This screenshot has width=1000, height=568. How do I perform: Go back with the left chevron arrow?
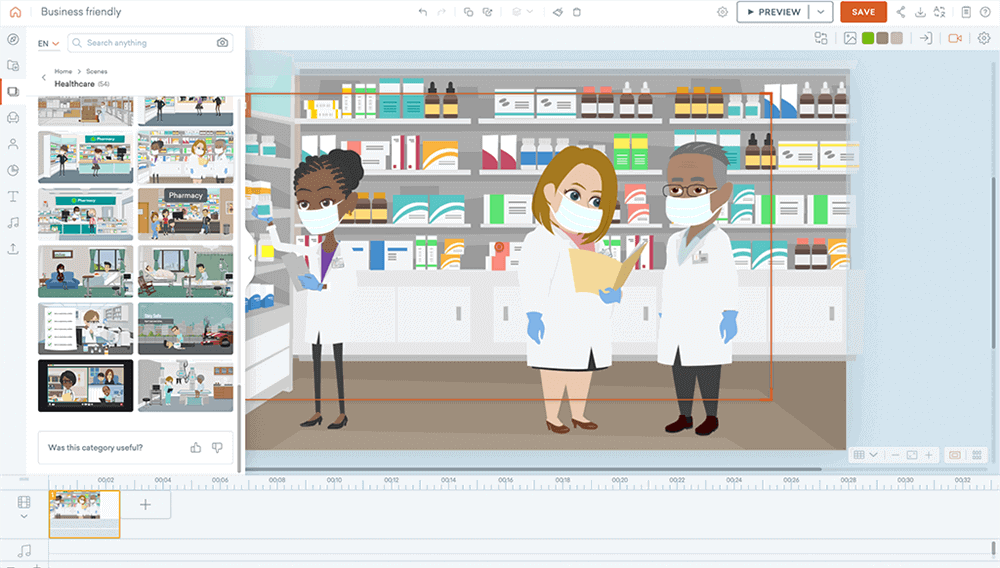click(x=43, y=78)
